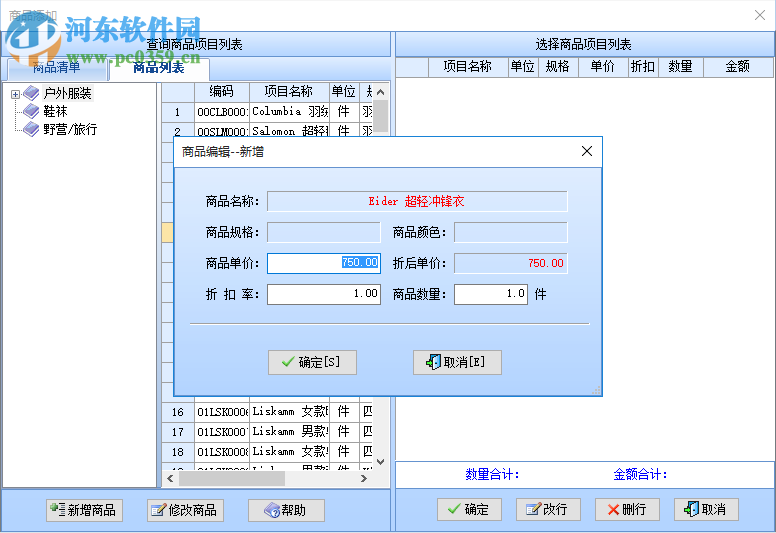Cancel with 取消[E] in edit dialog

[x=457, y=362]
